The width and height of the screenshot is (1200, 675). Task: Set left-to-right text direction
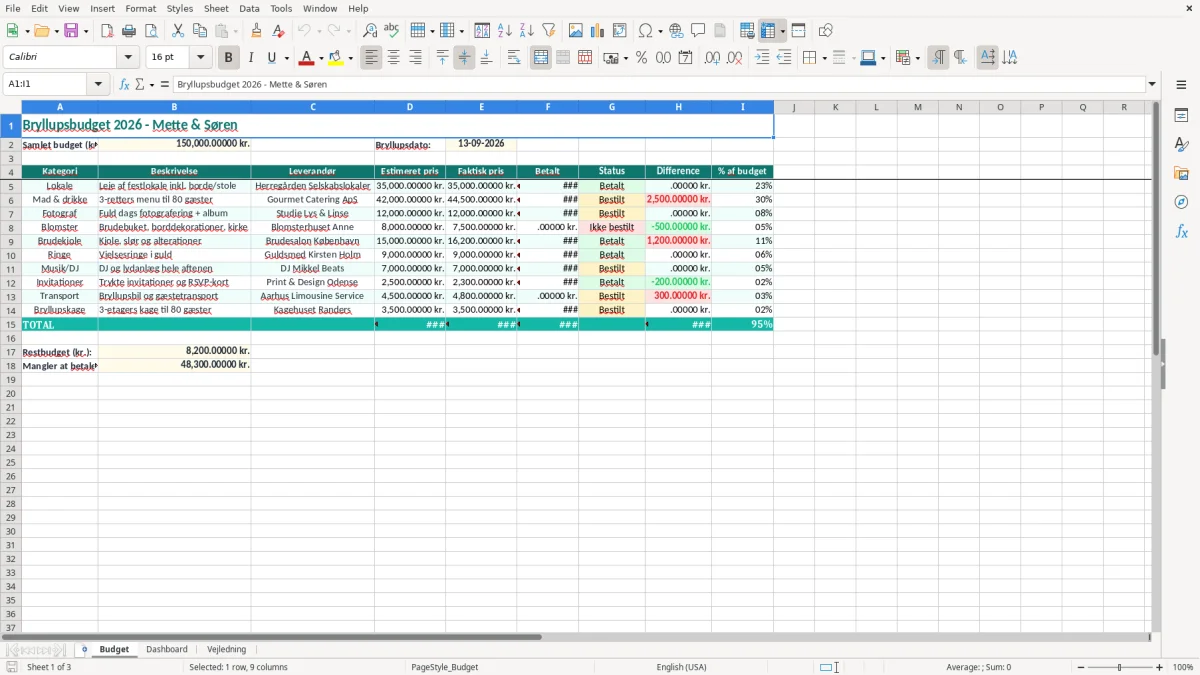[x=938, y=58]
